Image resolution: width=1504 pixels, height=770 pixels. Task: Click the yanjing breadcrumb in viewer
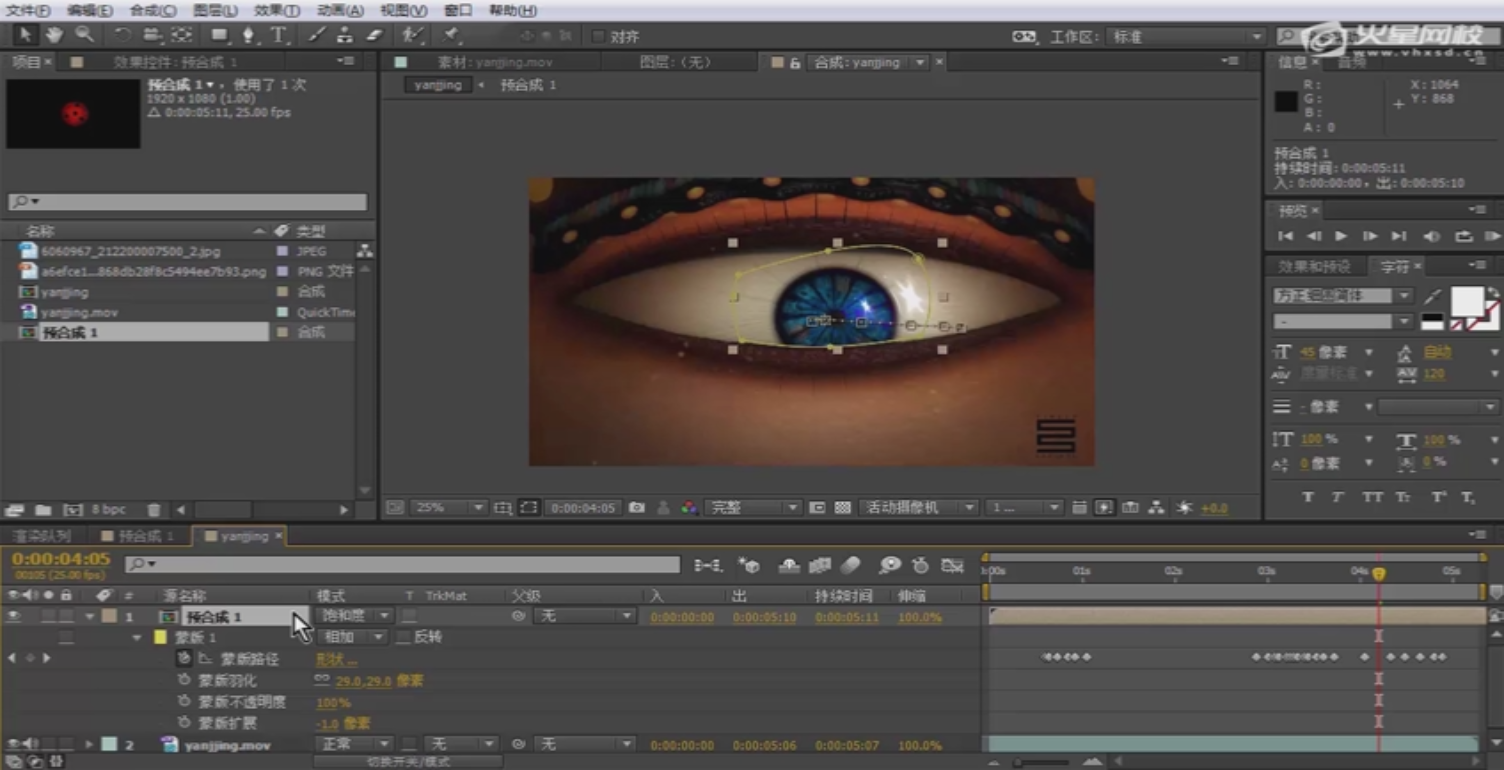point(438,85)
